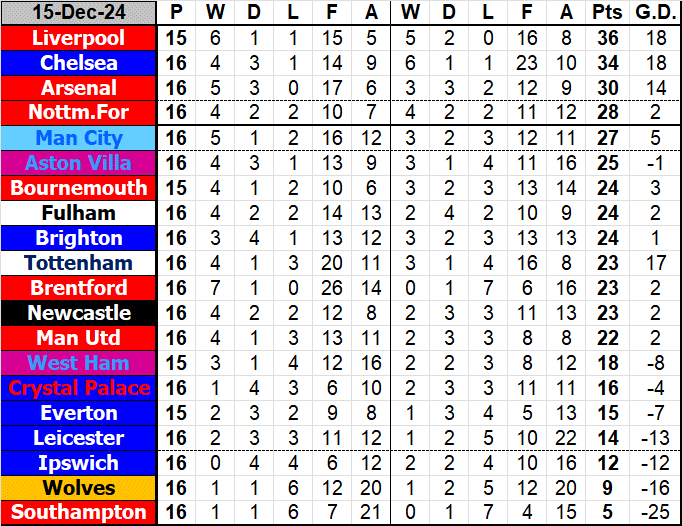Screen dimensions: 682x526
Task: Click the Man City team cell
Action: pyautogui.click(x=79, y=138)
